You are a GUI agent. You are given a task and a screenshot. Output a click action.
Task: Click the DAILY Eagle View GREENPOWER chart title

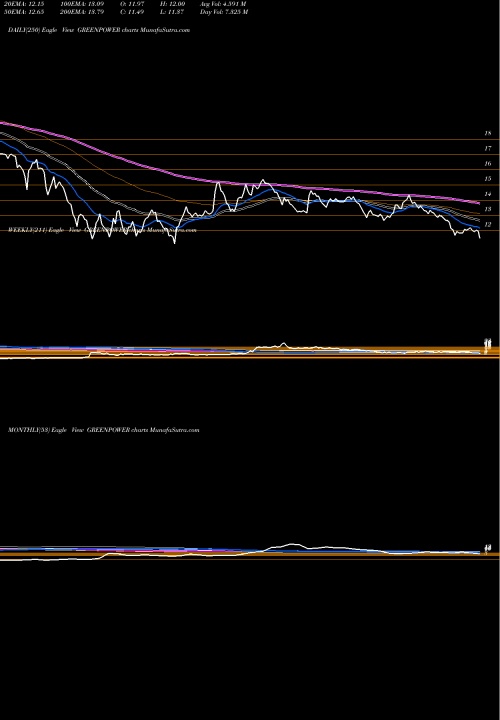99,30
